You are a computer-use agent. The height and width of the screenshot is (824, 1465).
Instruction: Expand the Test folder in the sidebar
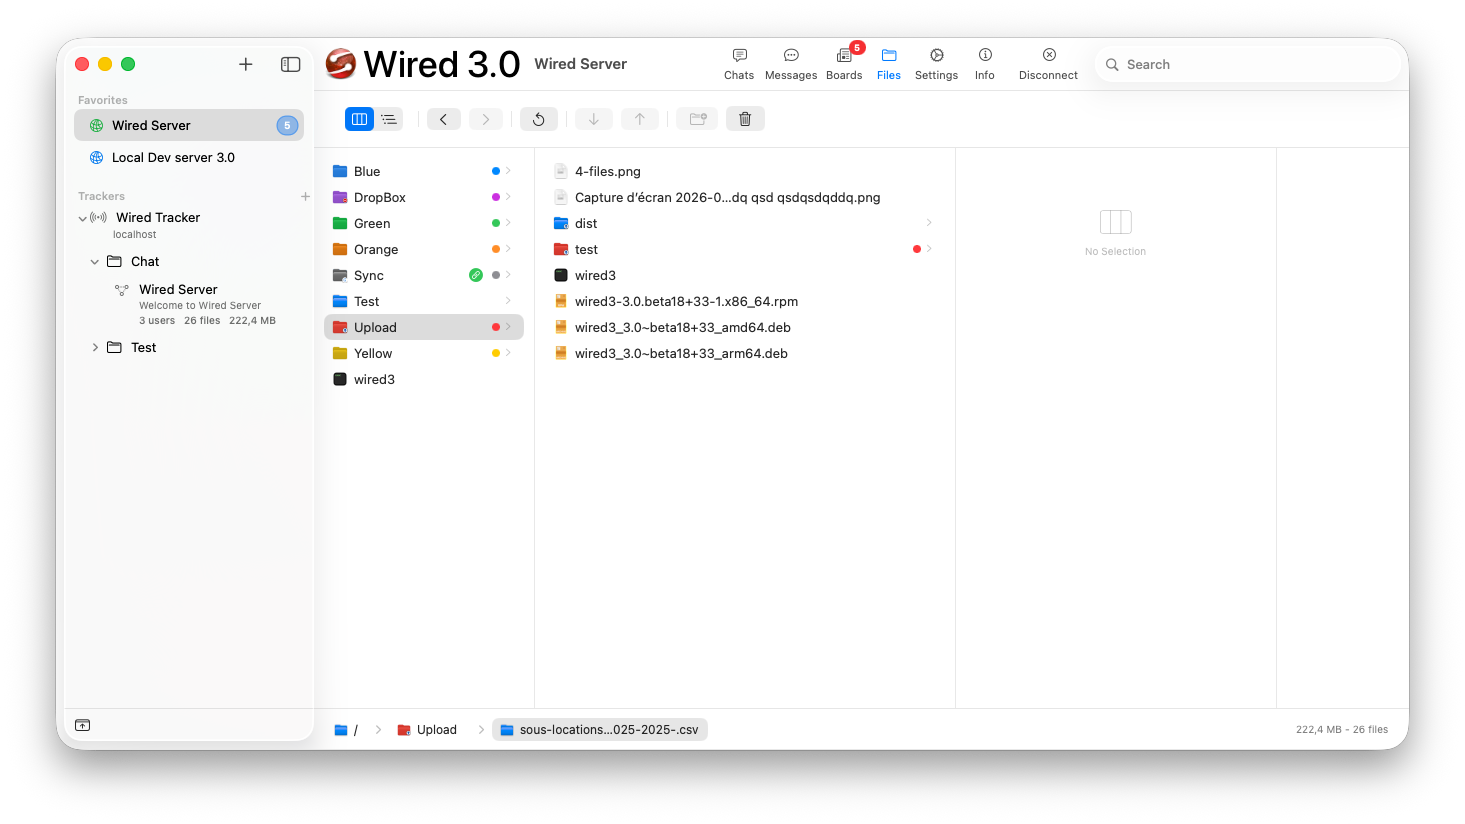click(x=95, y=347)
